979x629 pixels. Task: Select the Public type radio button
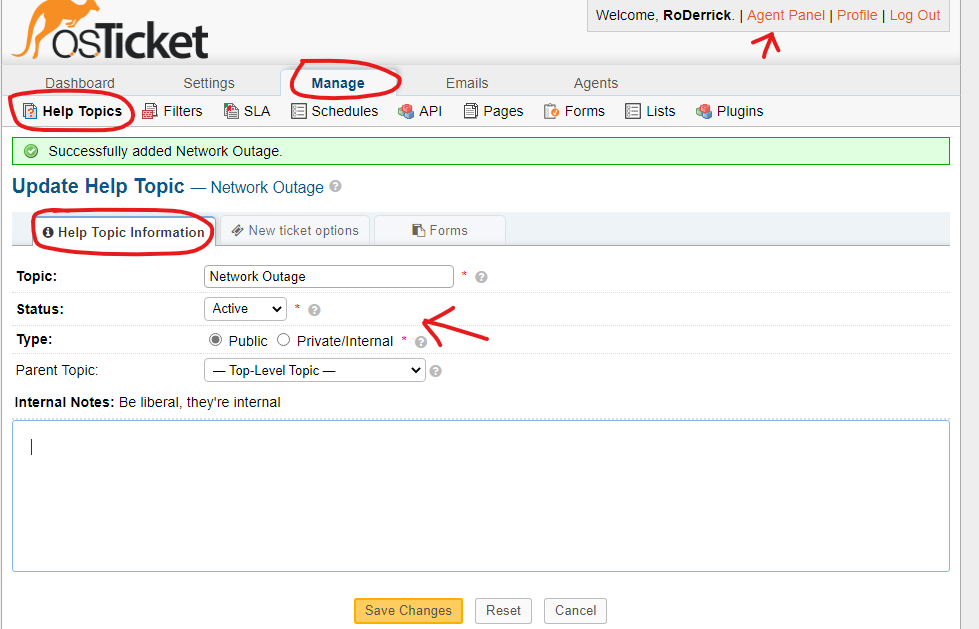point(215,340)
